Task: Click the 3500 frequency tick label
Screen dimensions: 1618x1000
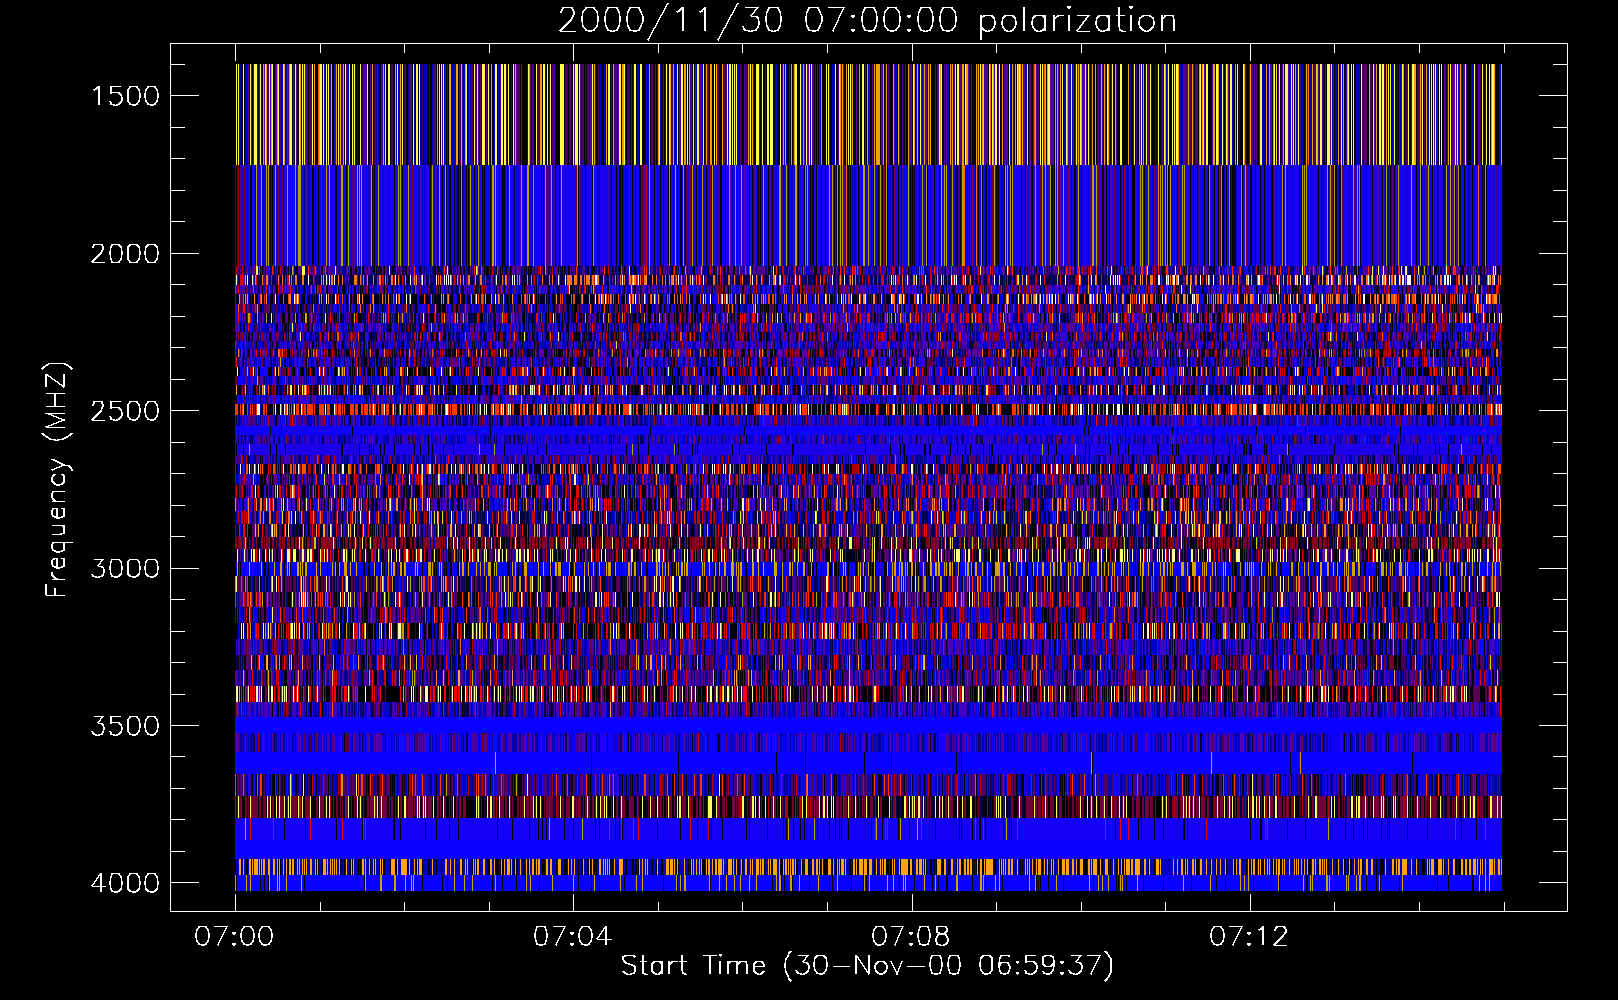Action: click(x=125, y=726)
